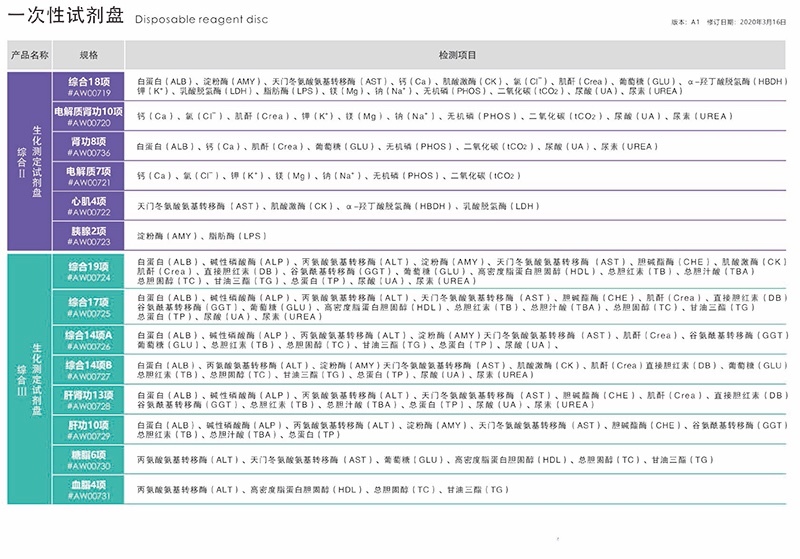Select the 综合17项 #AW00725 cell

[88, 307]
